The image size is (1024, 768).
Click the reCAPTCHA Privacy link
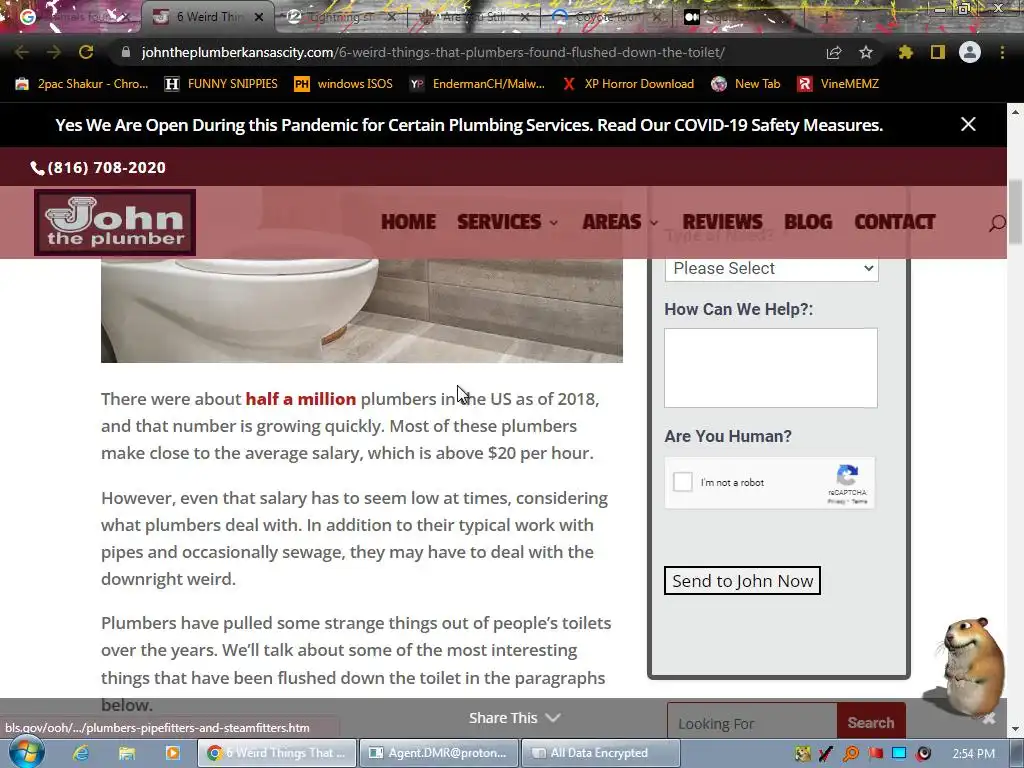836,502
